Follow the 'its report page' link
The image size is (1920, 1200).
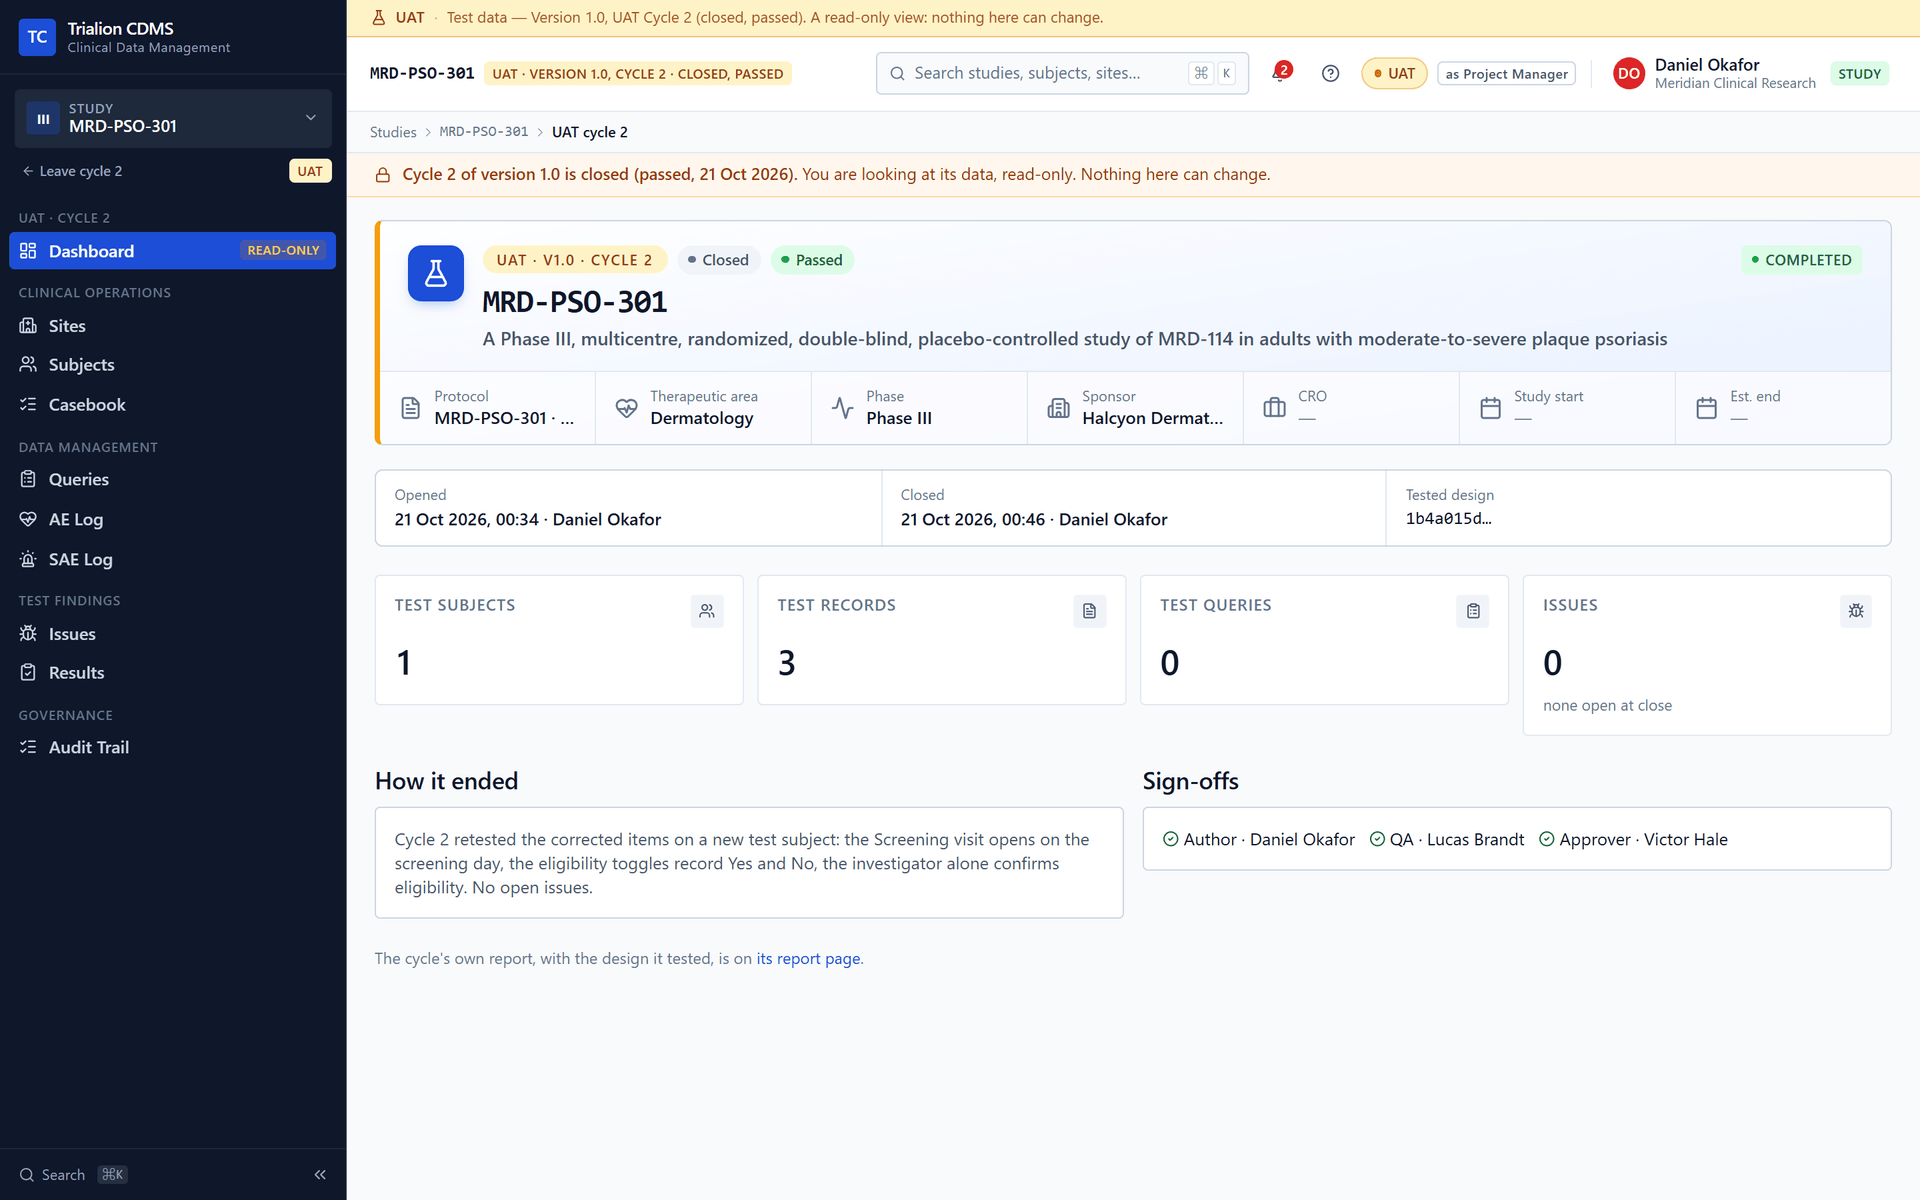click(x=808, y=958)
